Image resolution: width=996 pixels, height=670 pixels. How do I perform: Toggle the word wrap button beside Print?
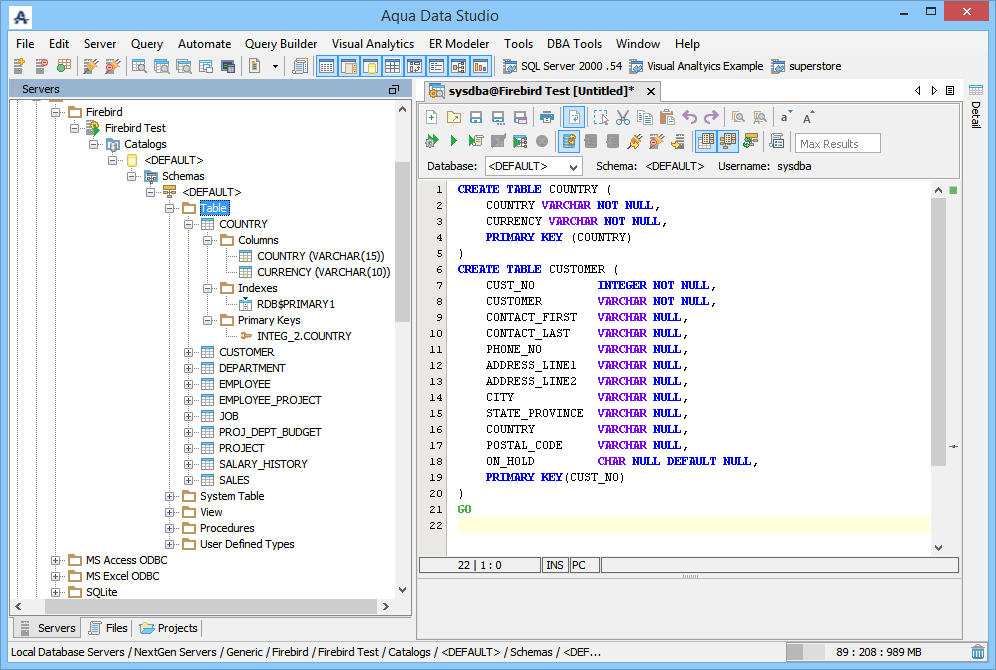pyautogui.click(x=574, y=117)
